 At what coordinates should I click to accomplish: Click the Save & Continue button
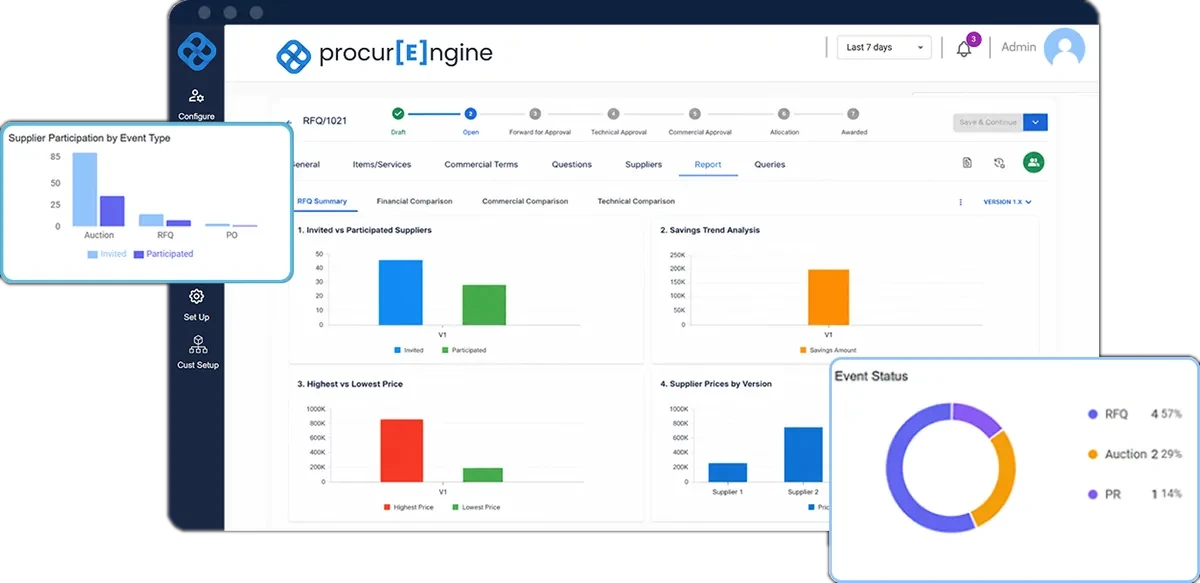(x=988, y=122)
